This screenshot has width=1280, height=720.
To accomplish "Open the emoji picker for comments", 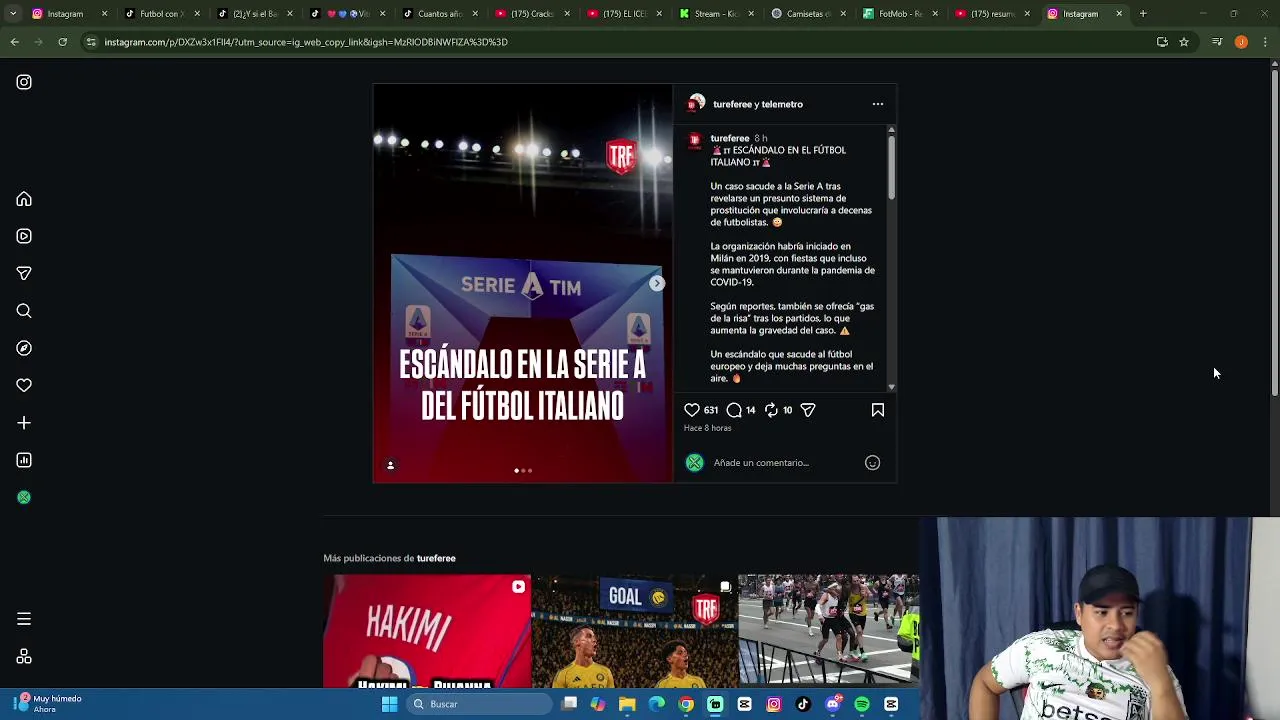I will pyautogui.click(x=872, y=462).
